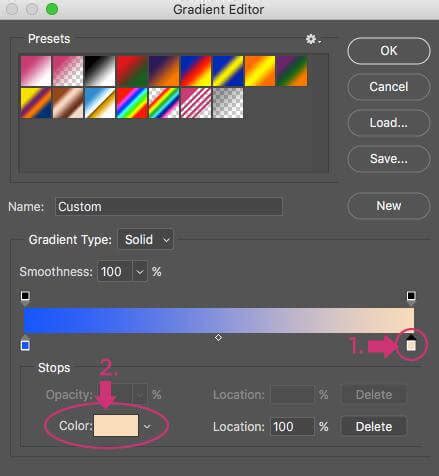Open the peach Color swatch picker
The height and width of the screenshot is (476, 439).
click(116, 426)
